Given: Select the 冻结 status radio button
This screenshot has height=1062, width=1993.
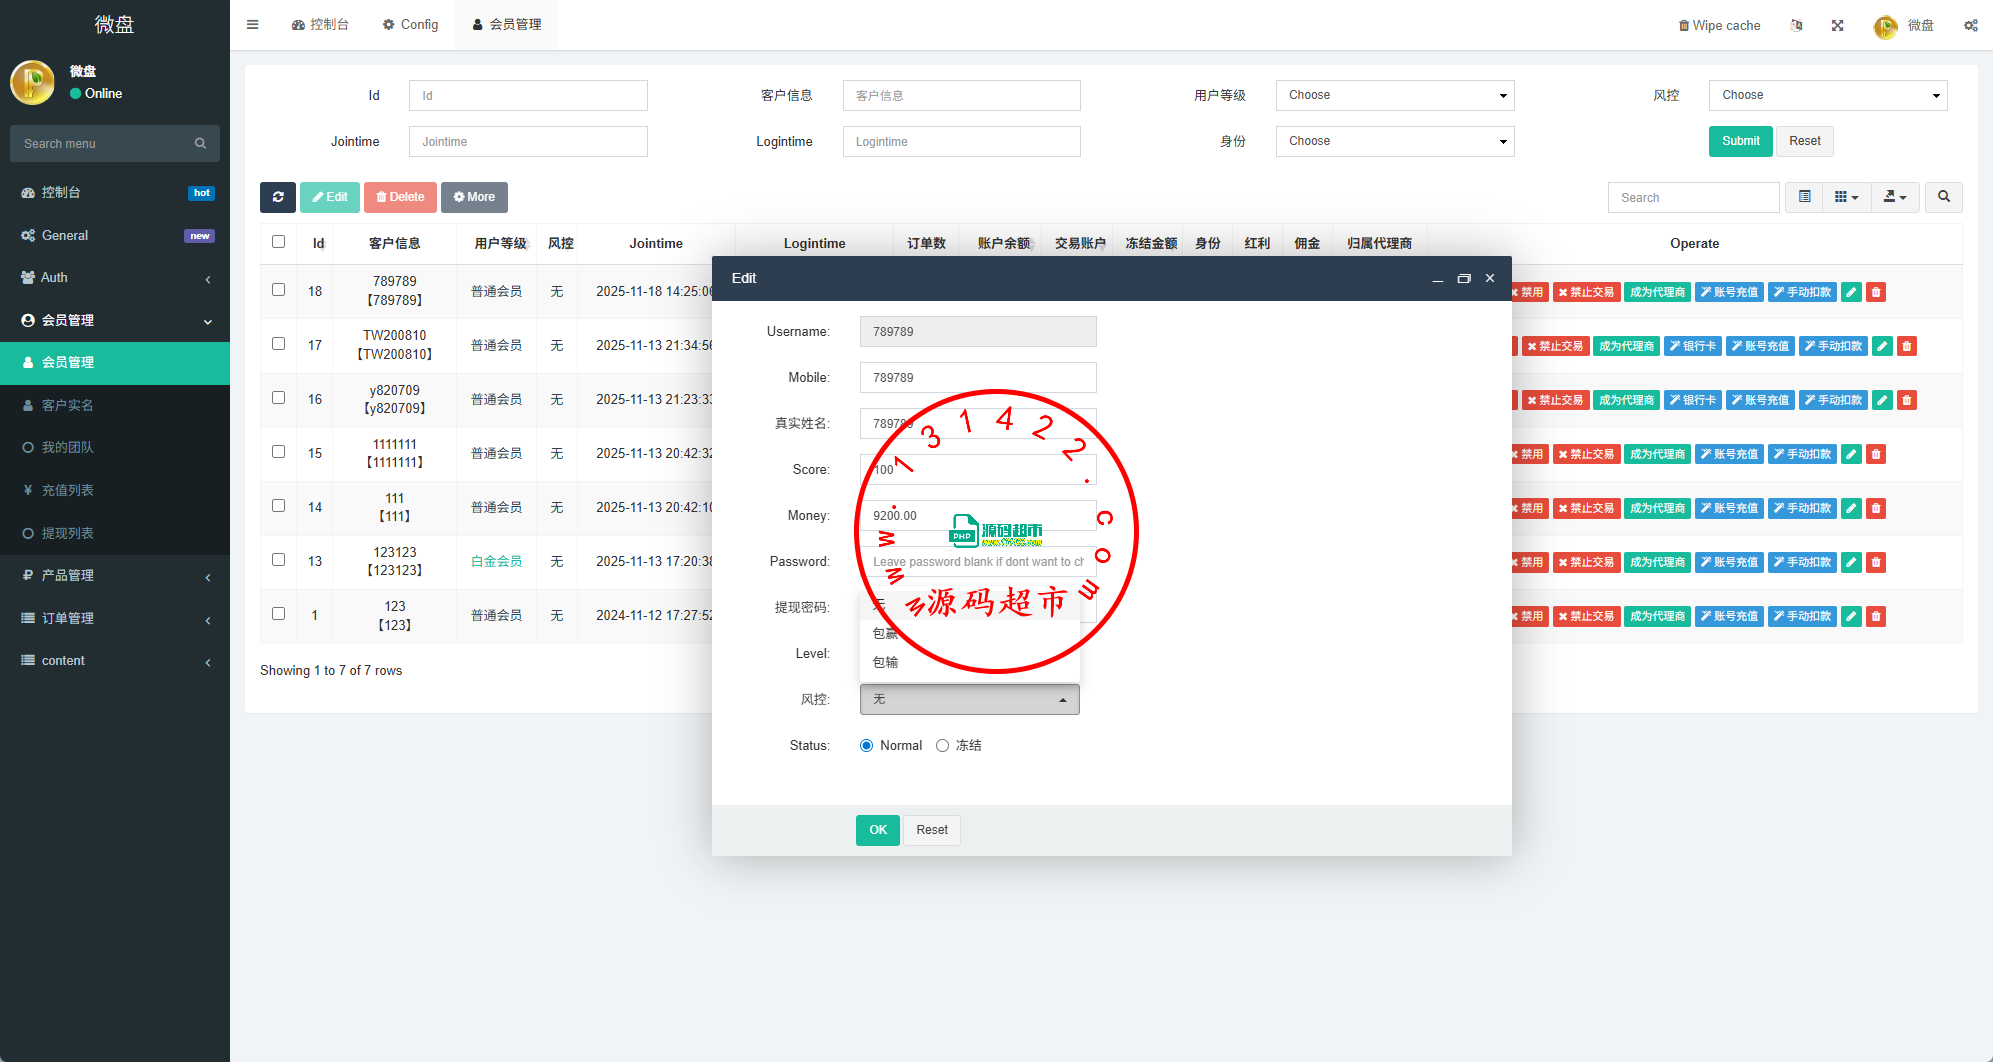Looking at the screenshot, I should tap(942, 746).
